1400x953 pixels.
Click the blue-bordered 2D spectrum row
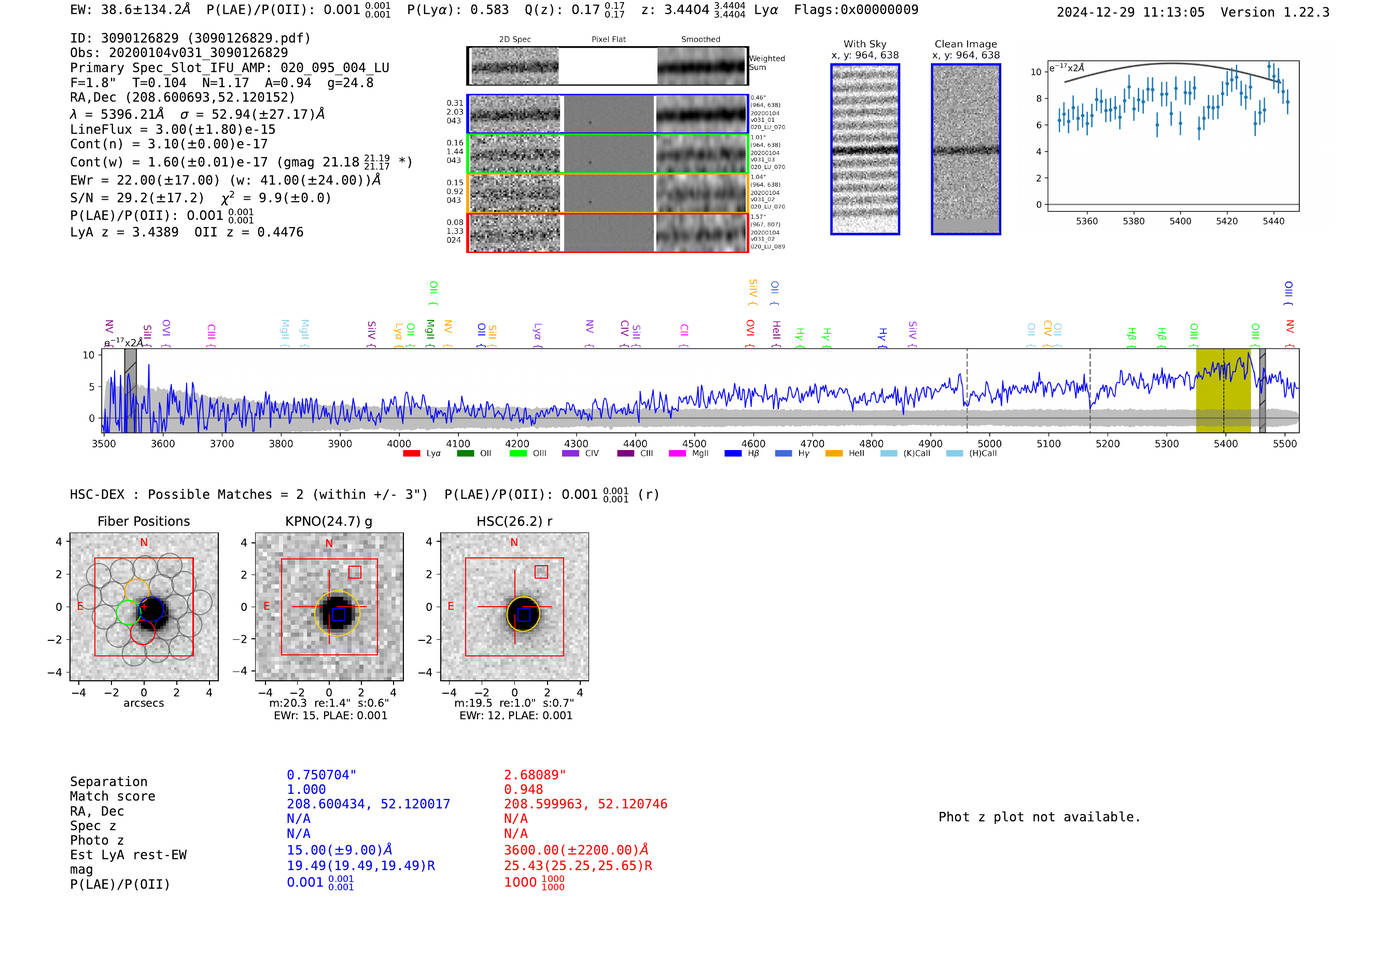608,114
